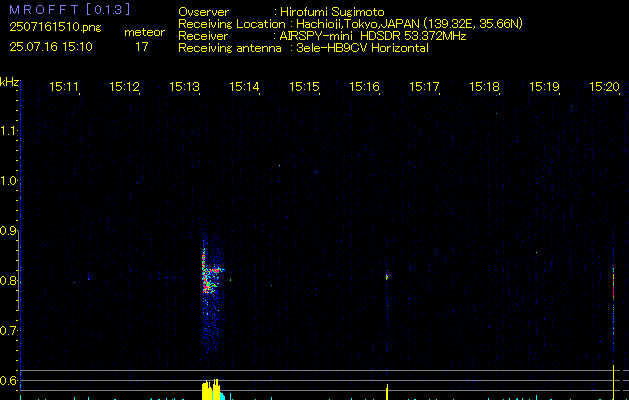Image resolution: width=629 pixels, height=400 pixels.
Task: Select the 1.0 kHz frequency label
Action: click(9, 181)
